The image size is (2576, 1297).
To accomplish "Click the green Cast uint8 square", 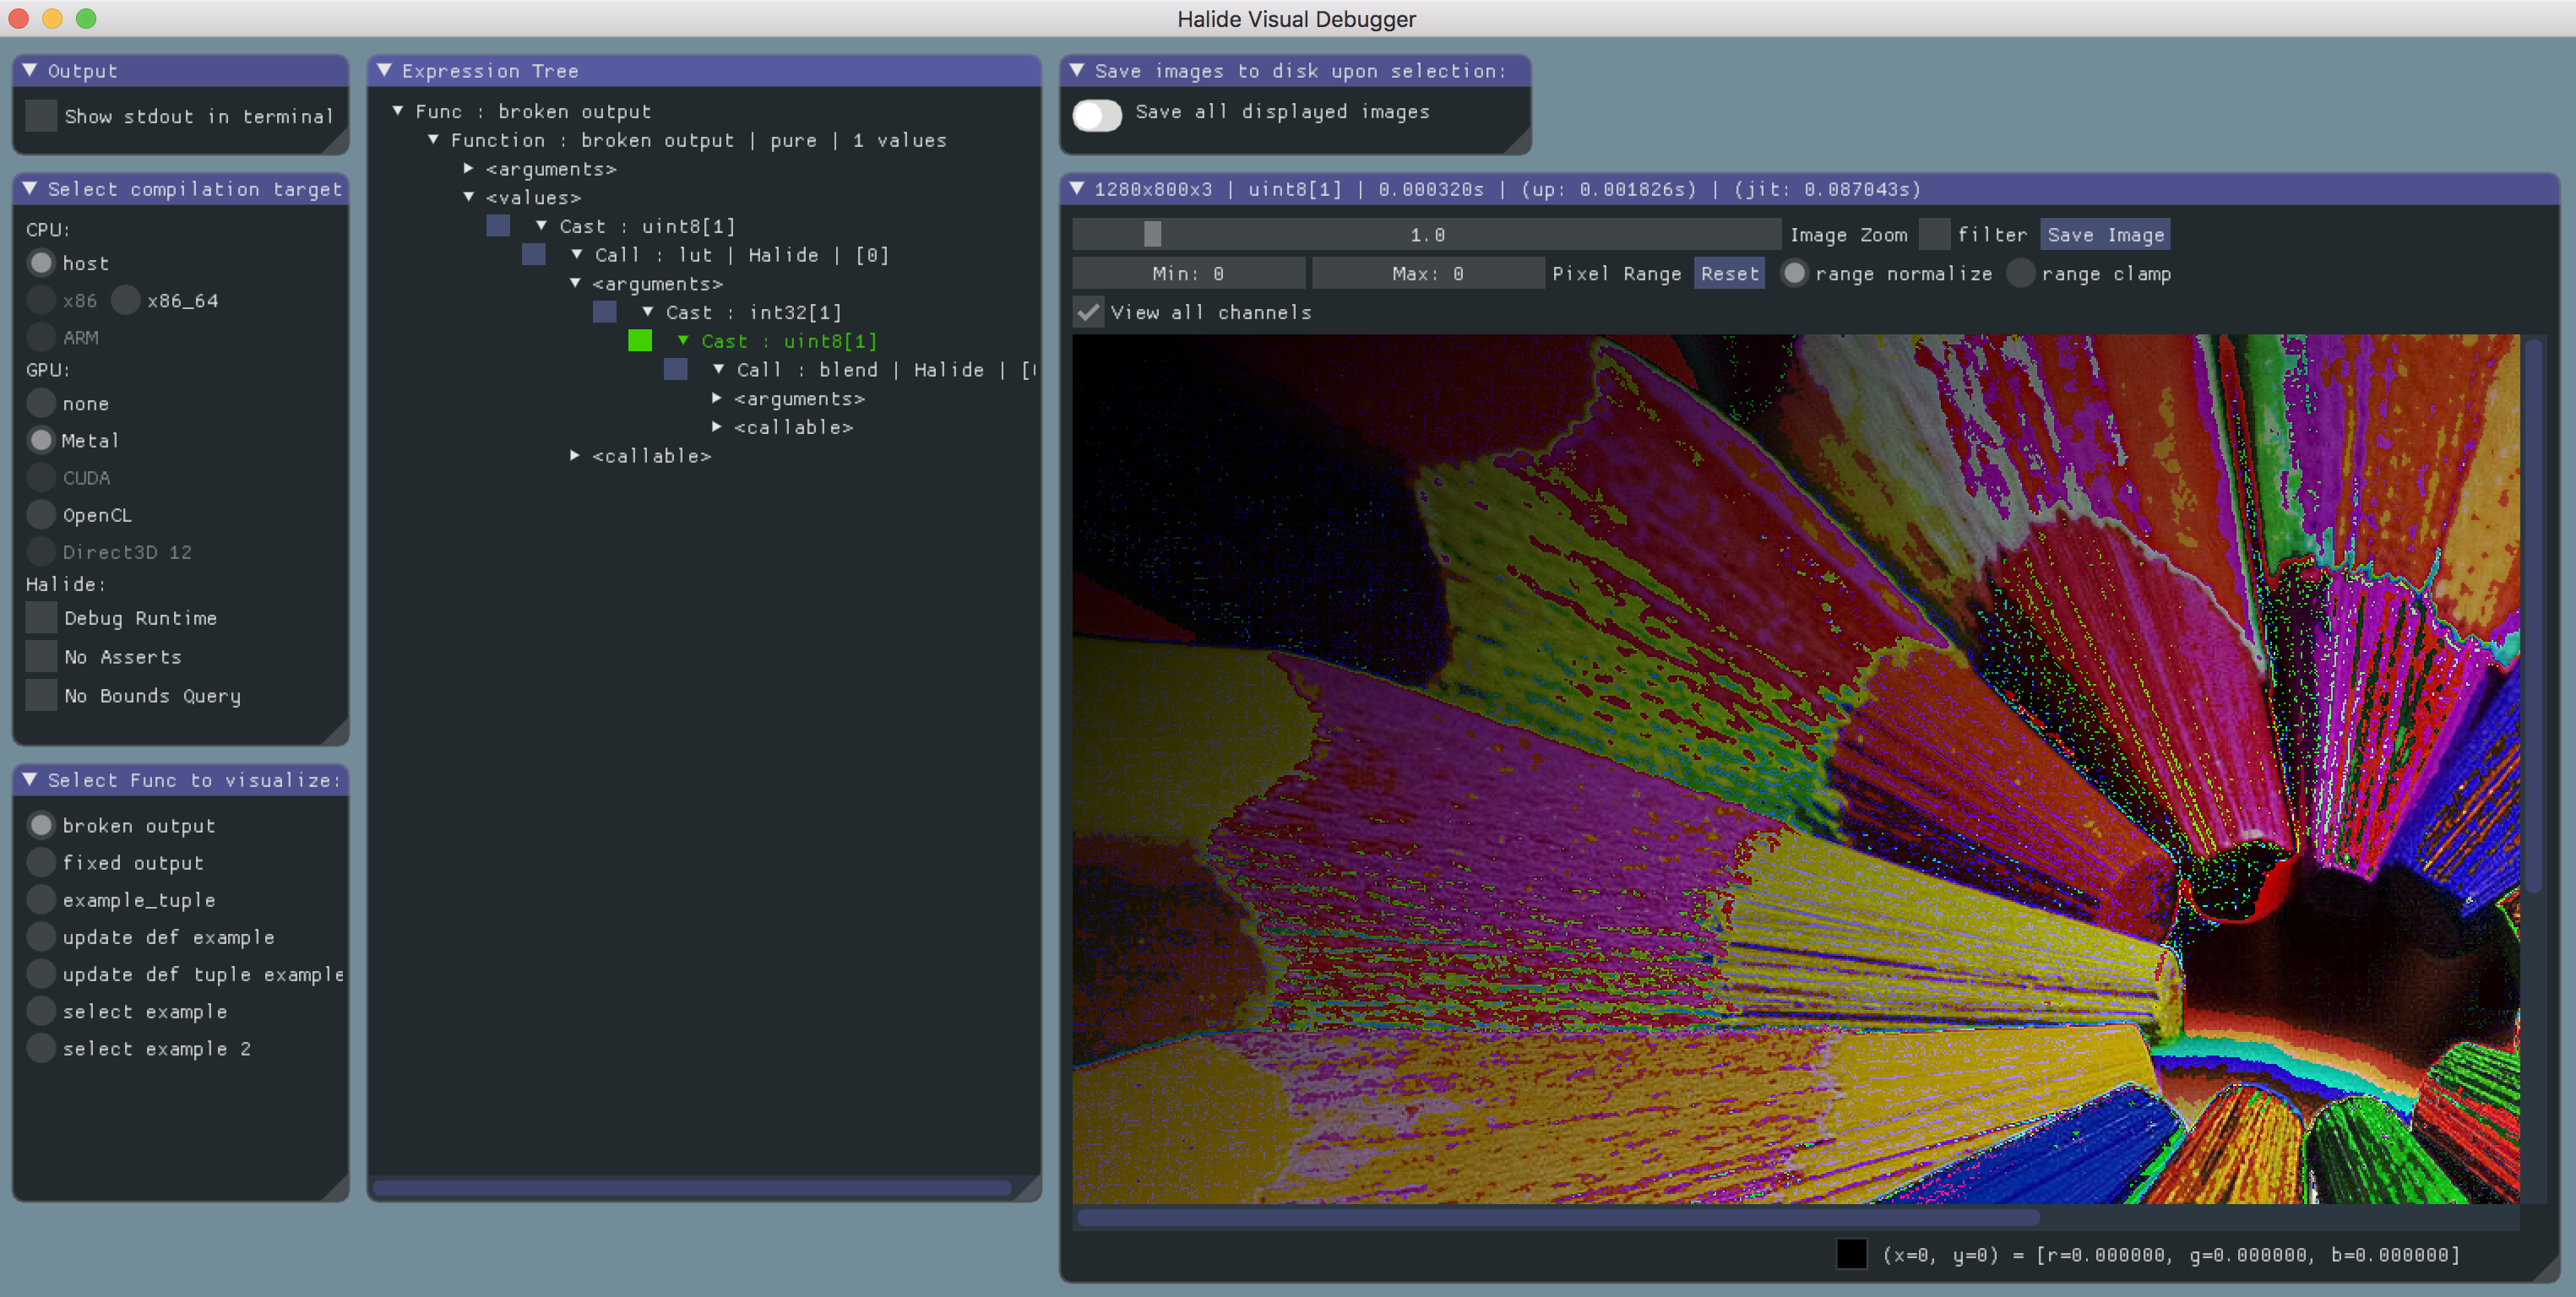I will pyautogui.click(x=639, y=341).
